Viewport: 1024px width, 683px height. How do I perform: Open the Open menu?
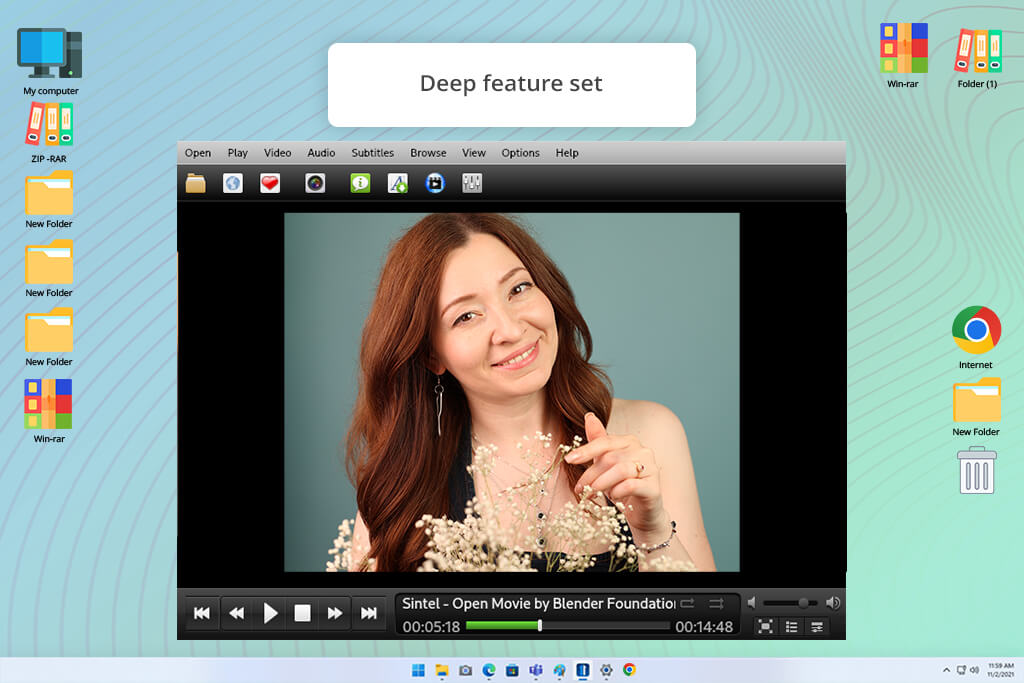198,153
